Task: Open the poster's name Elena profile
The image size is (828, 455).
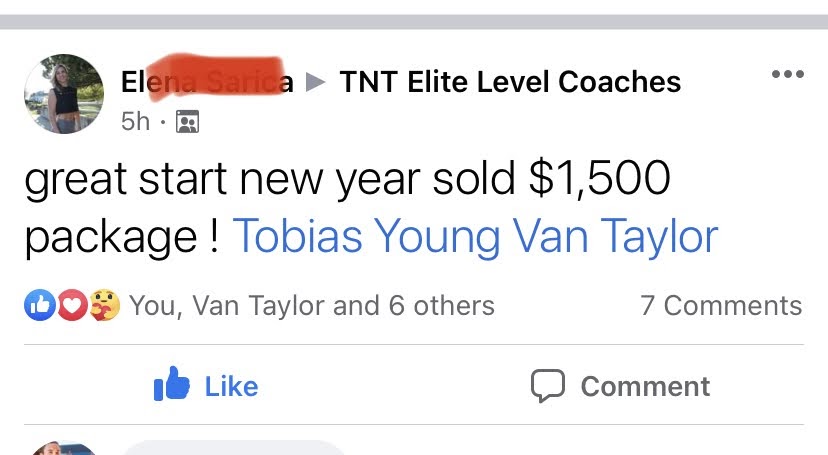Action: point(207,82)
